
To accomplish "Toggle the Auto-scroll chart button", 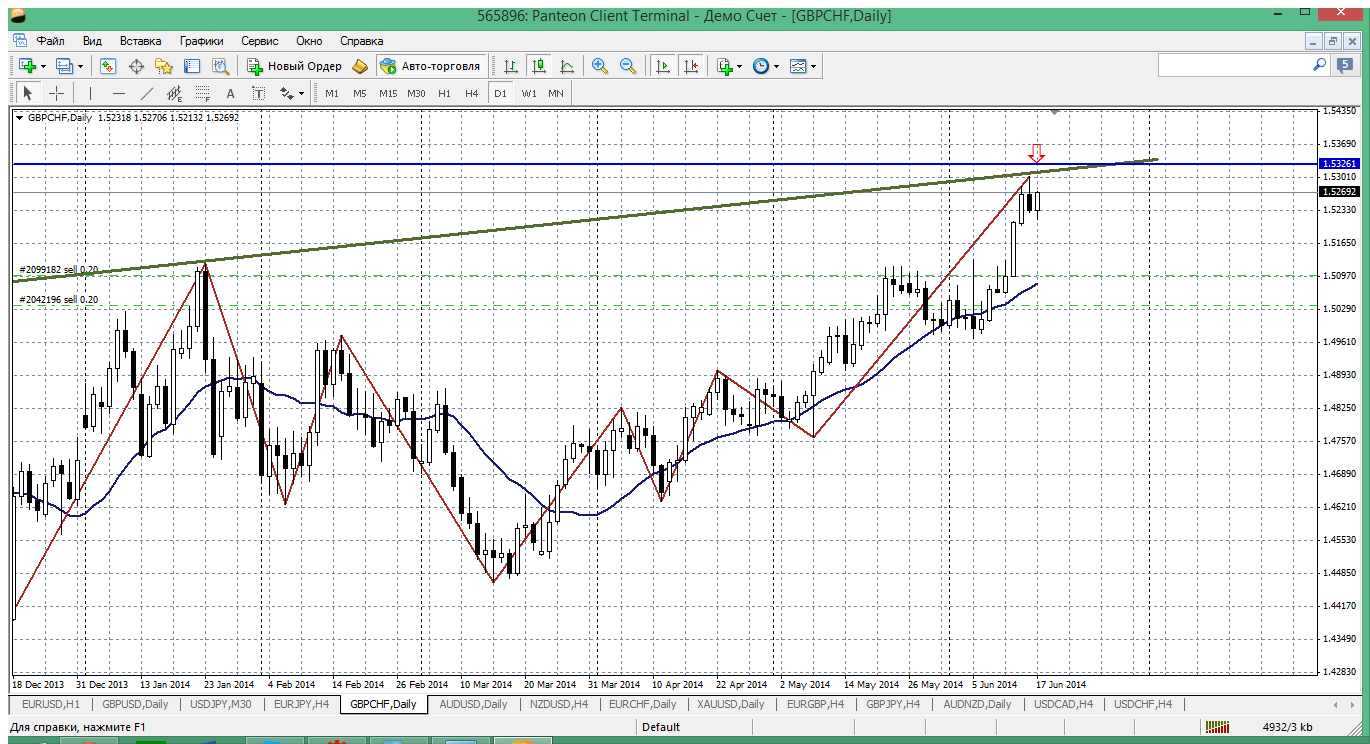I will pyautogui.click(x=662, y=66).
